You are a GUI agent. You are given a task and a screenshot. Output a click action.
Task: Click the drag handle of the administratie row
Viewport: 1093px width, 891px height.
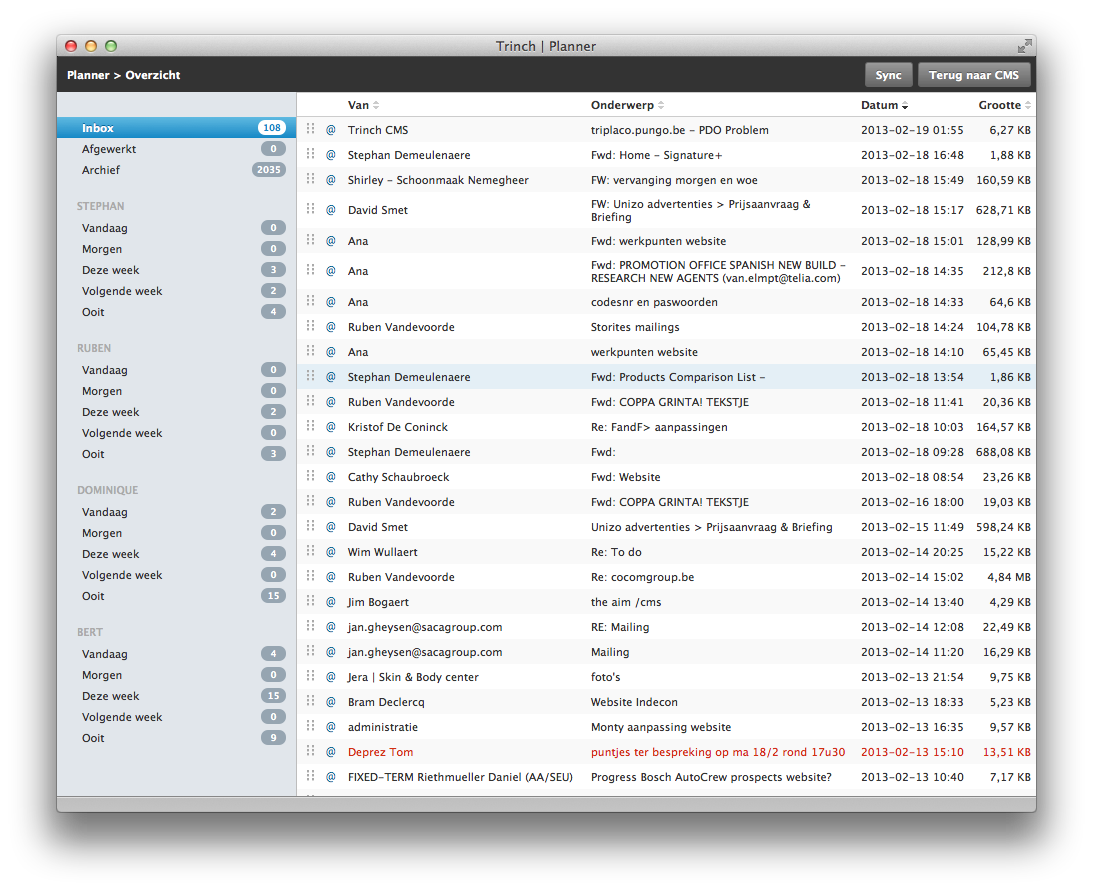tap(311, 726)
